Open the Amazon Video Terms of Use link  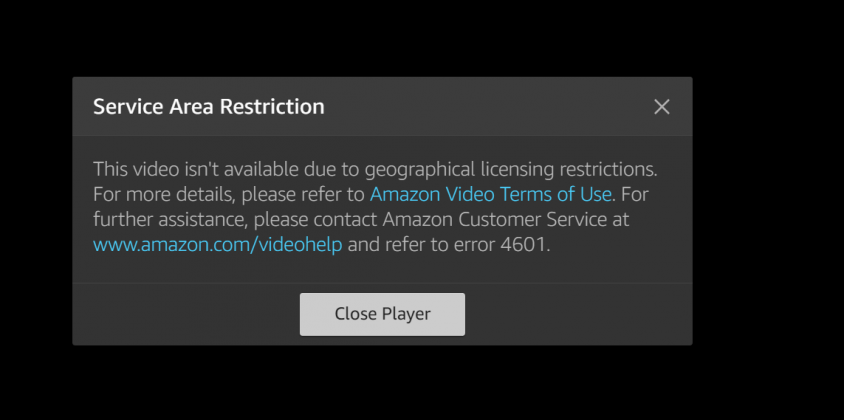point(490,194)
